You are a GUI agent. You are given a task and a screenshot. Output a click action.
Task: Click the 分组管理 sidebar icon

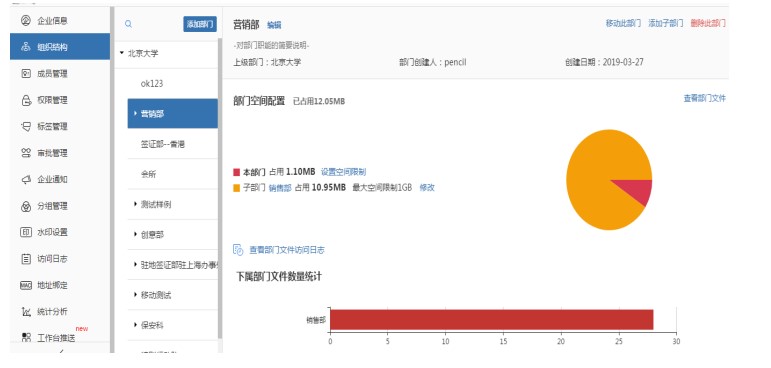26,206
